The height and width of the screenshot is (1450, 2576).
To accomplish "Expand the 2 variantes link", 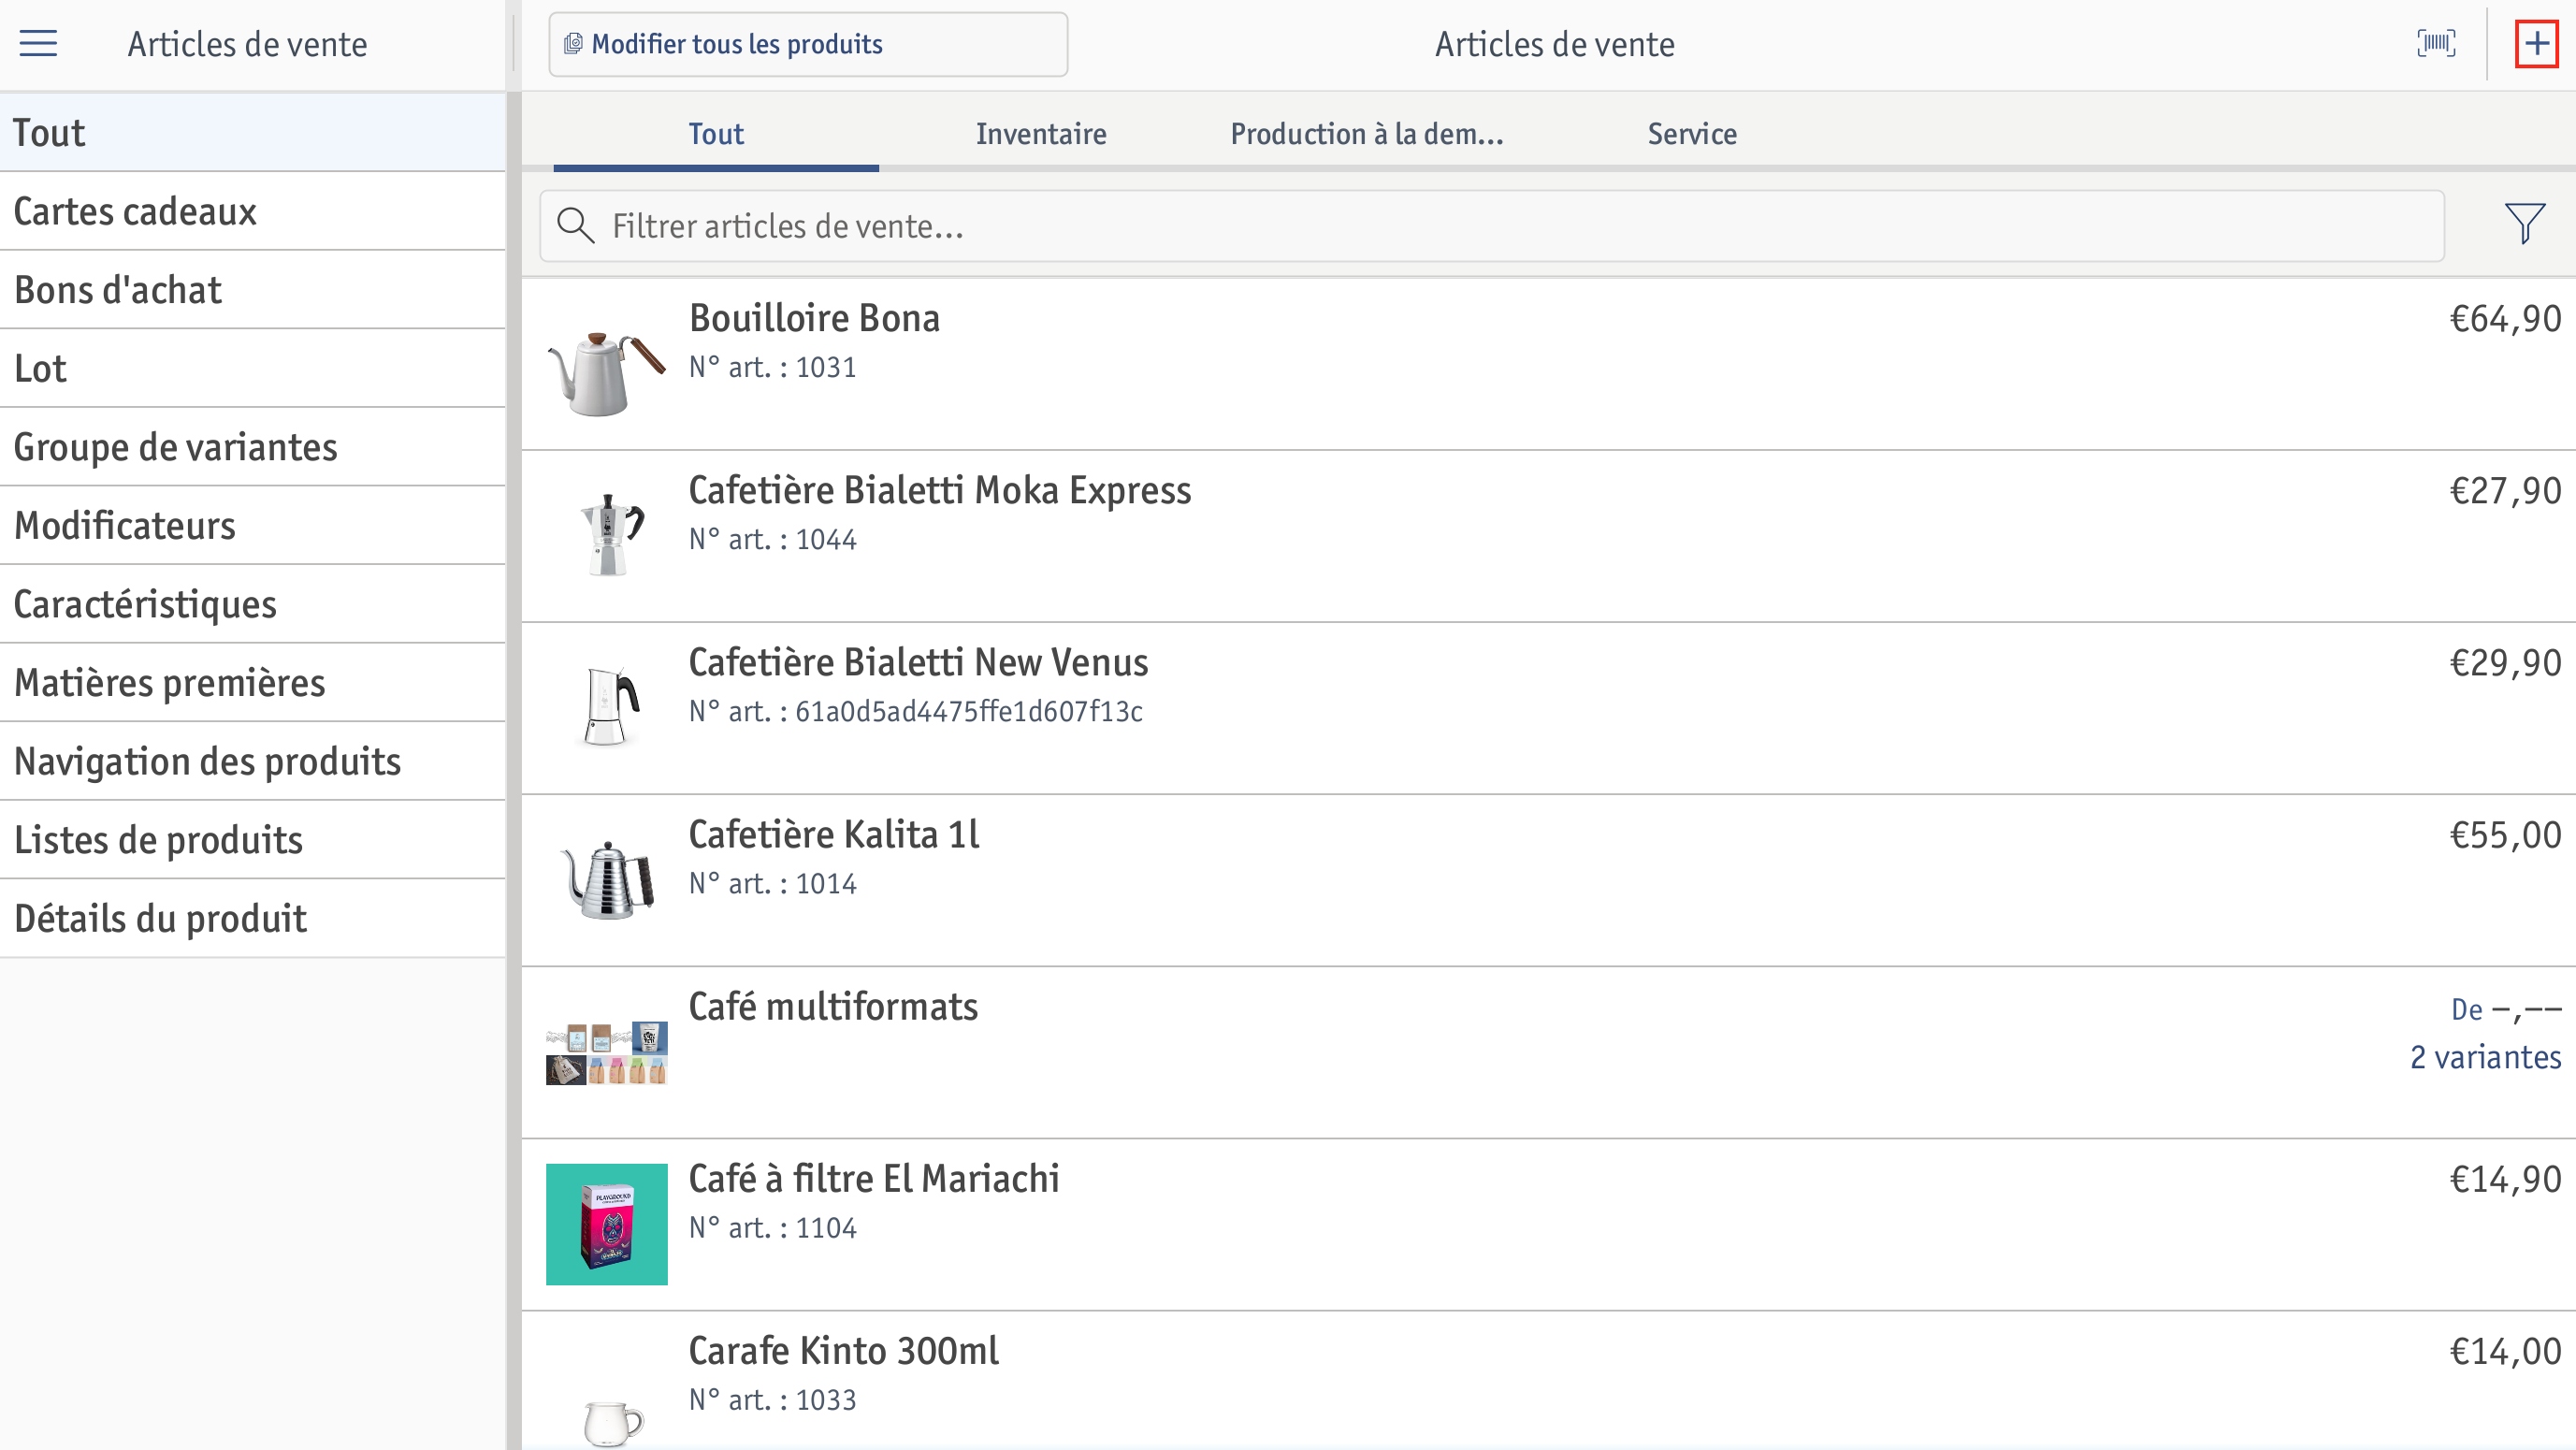I will click(x=2485, y=1057).
